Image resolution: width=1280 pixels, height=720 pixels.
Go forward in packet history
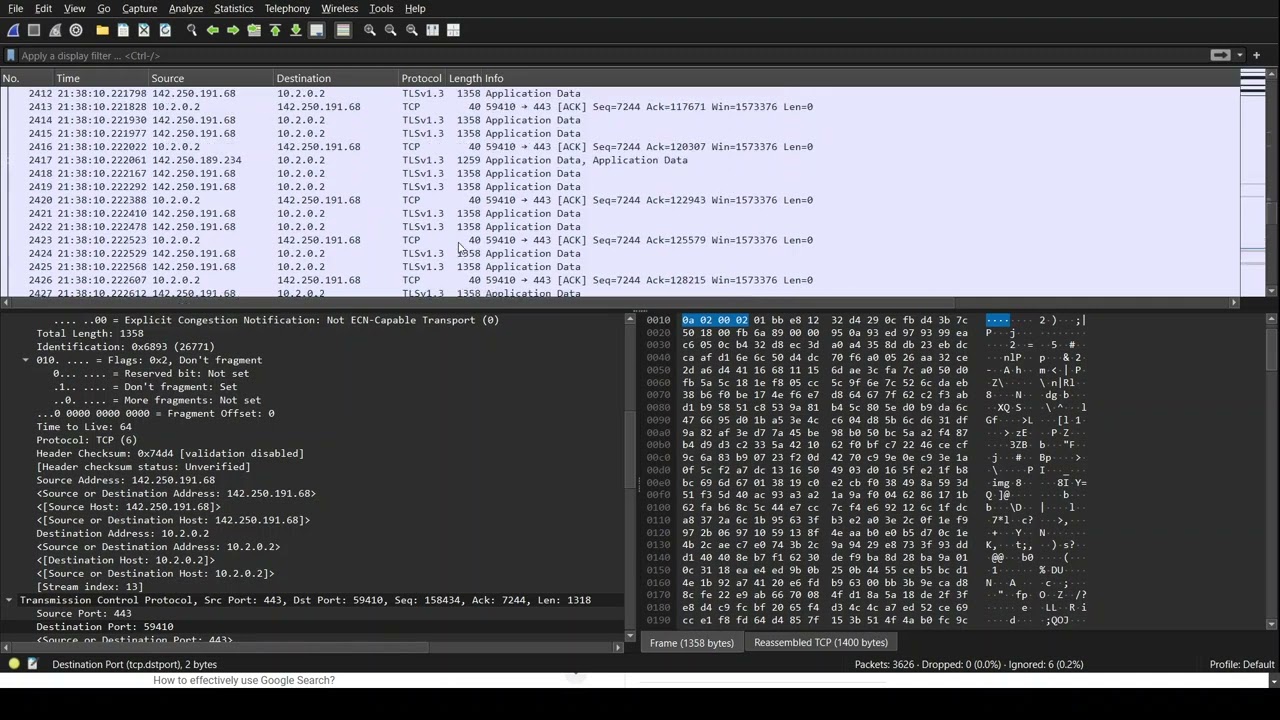click(x=233, y=30)
